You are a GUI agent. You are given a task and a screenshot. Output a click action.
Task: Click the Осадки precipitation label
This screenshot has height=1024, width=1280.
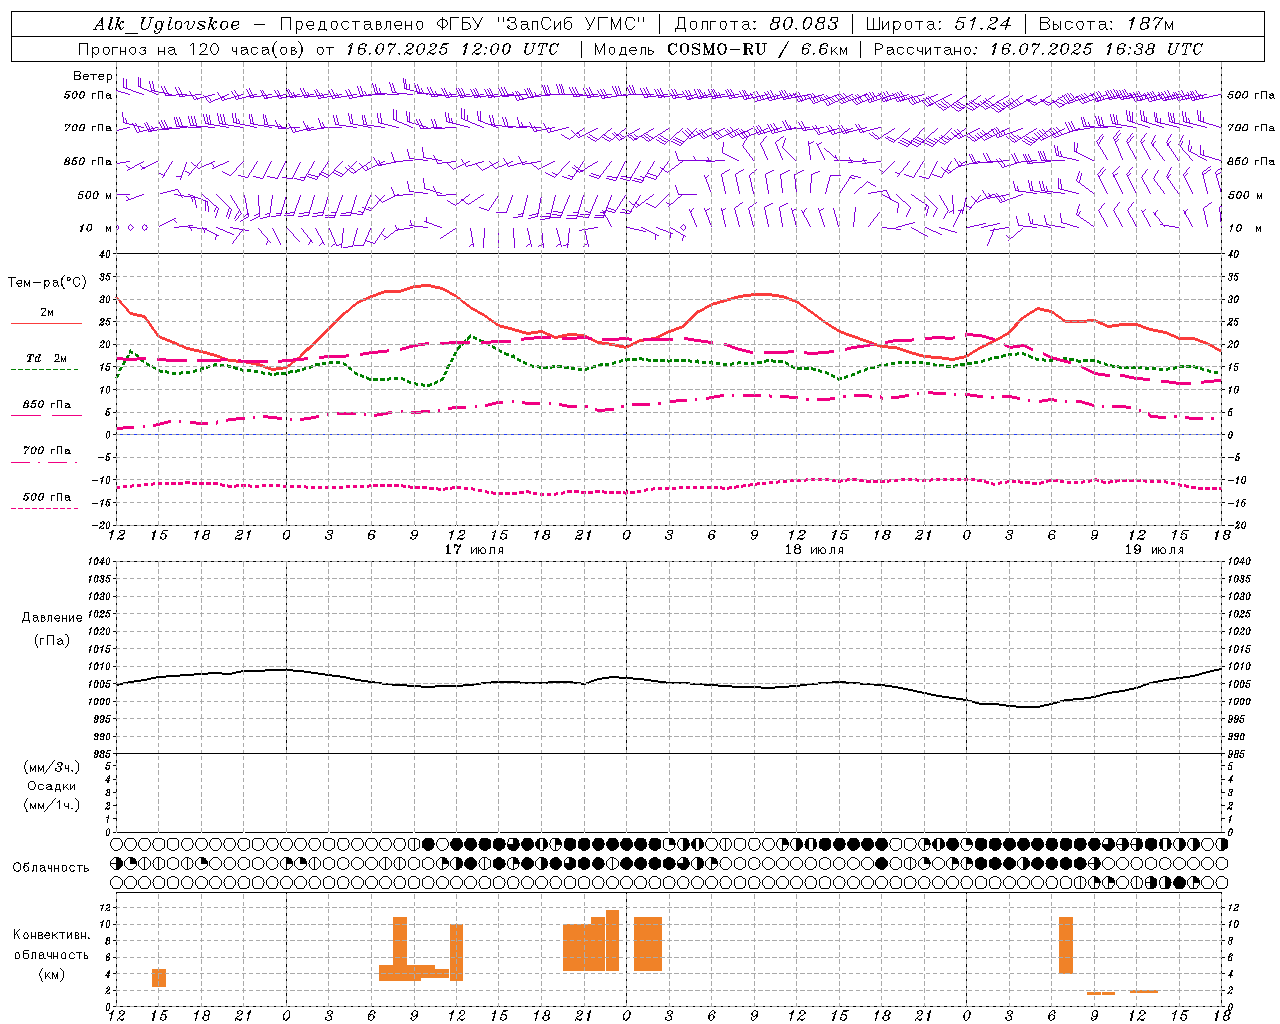coord(52,786)
